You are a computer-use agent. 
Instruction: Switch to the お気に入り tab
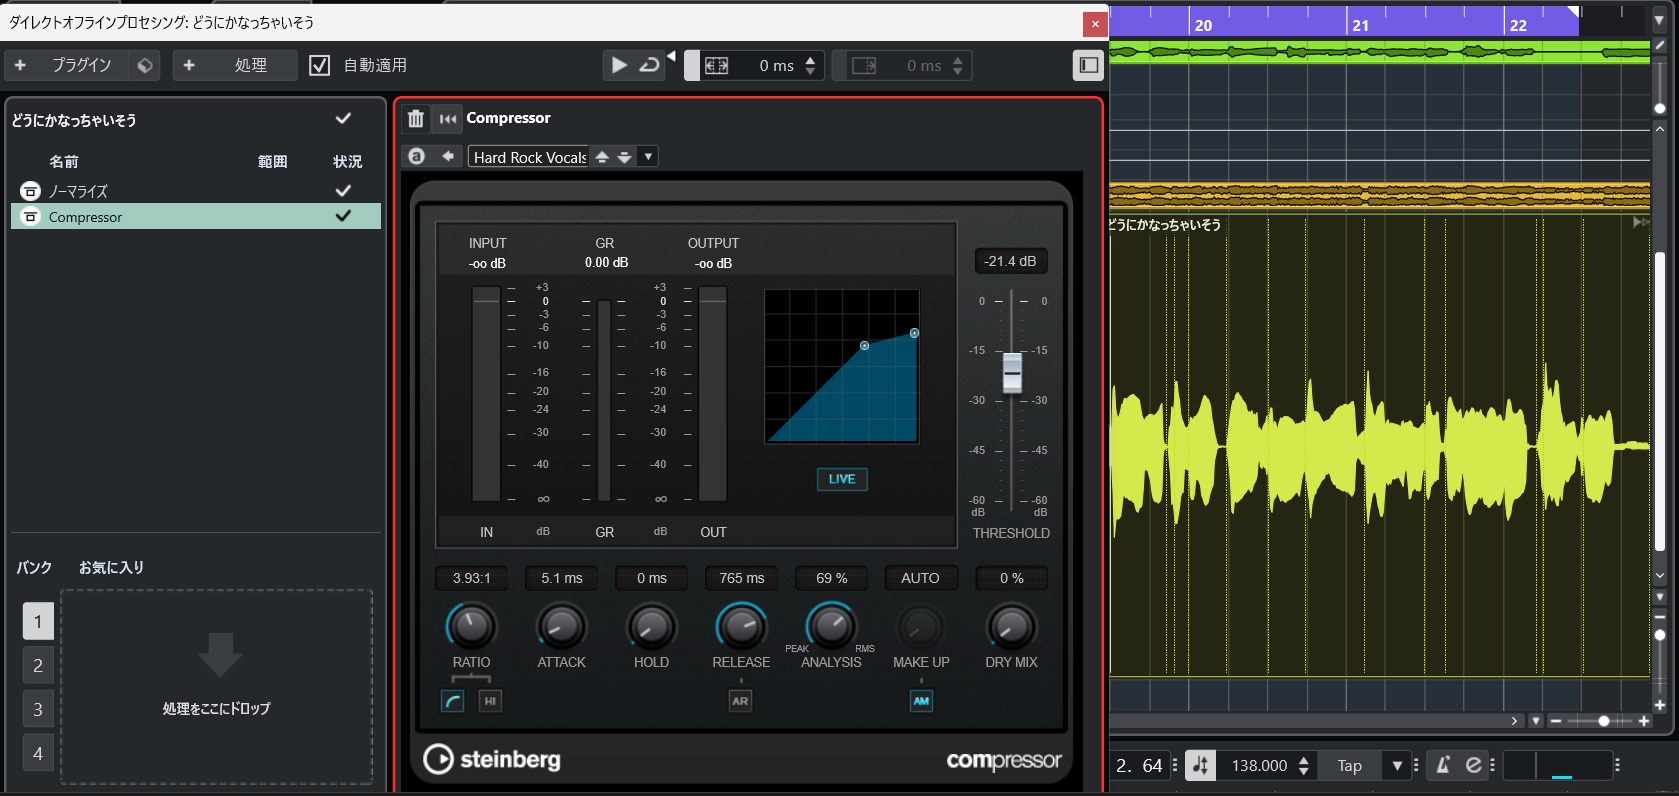click(x=111, y=567)
